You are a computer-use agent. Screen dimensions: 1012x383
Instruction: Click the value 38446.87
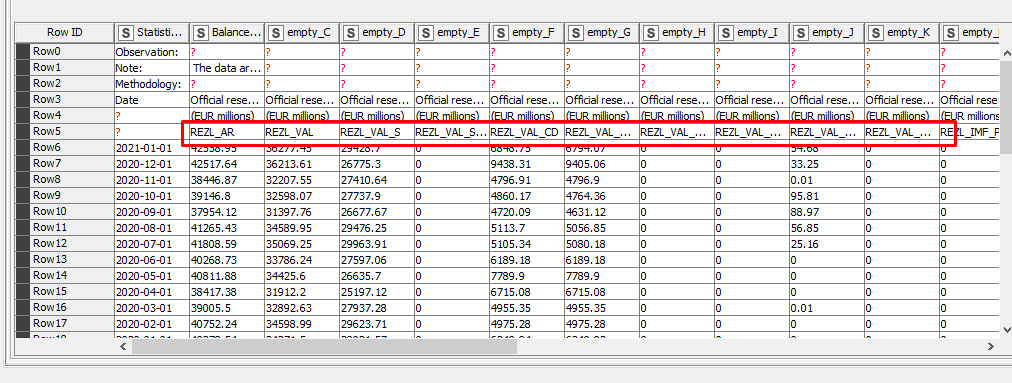(x=226, y=180)
